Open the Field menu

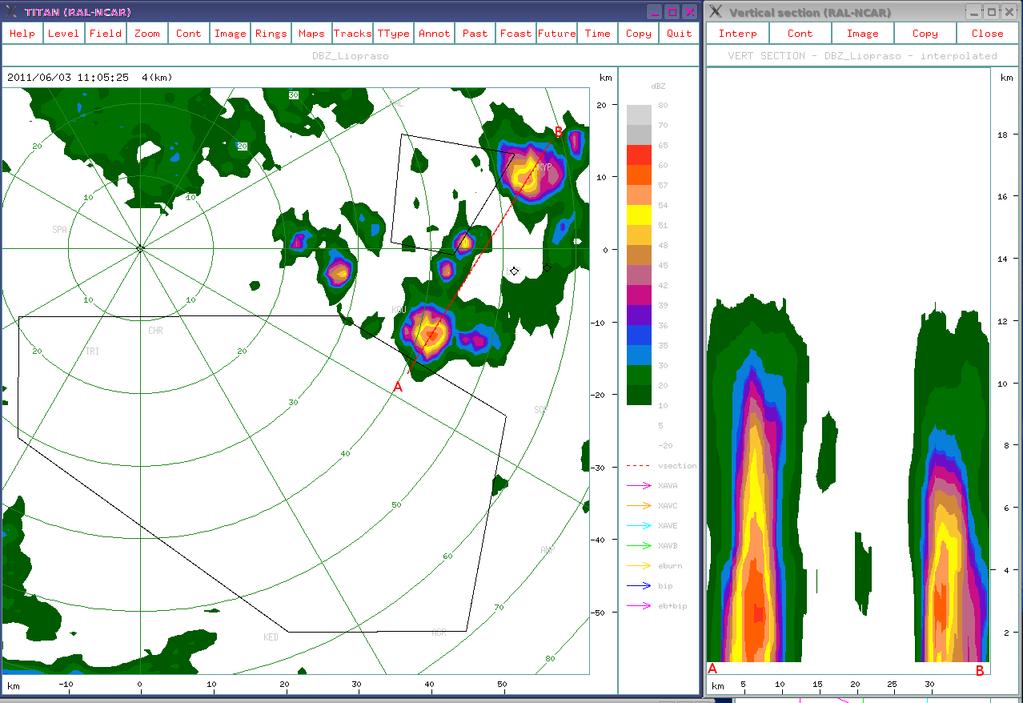[x=105, y=33]
